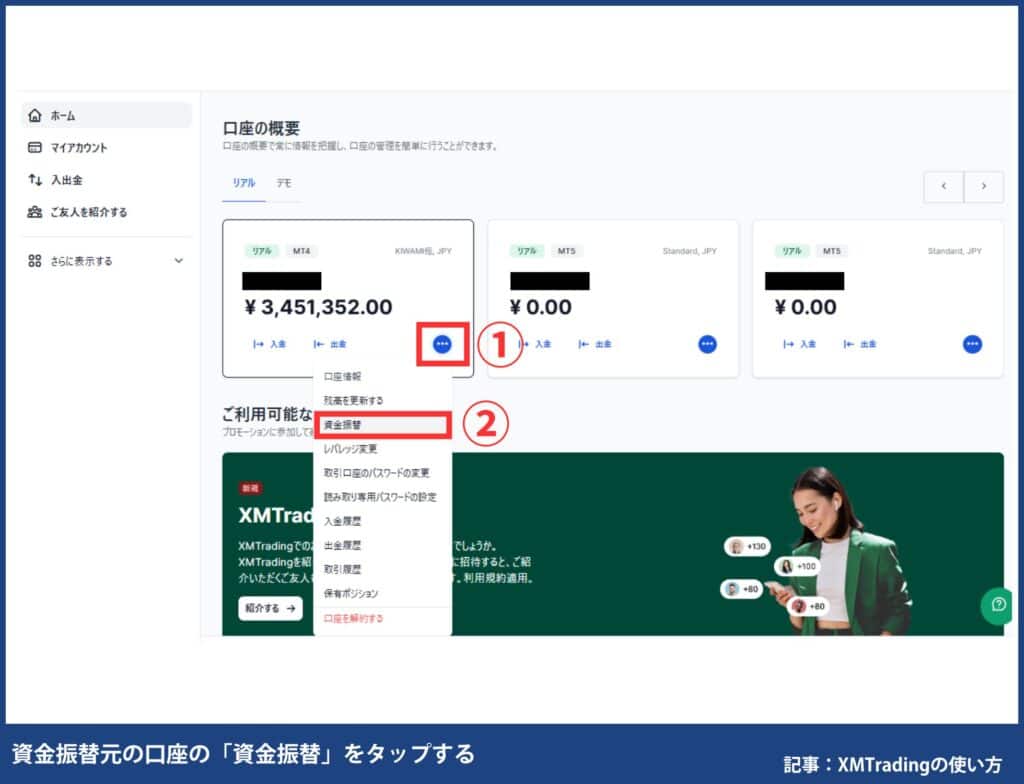Click 入金 on the KIWAMI極 MT4 card
Viewport: 1024px width, 784px height.
pos(270,344)
